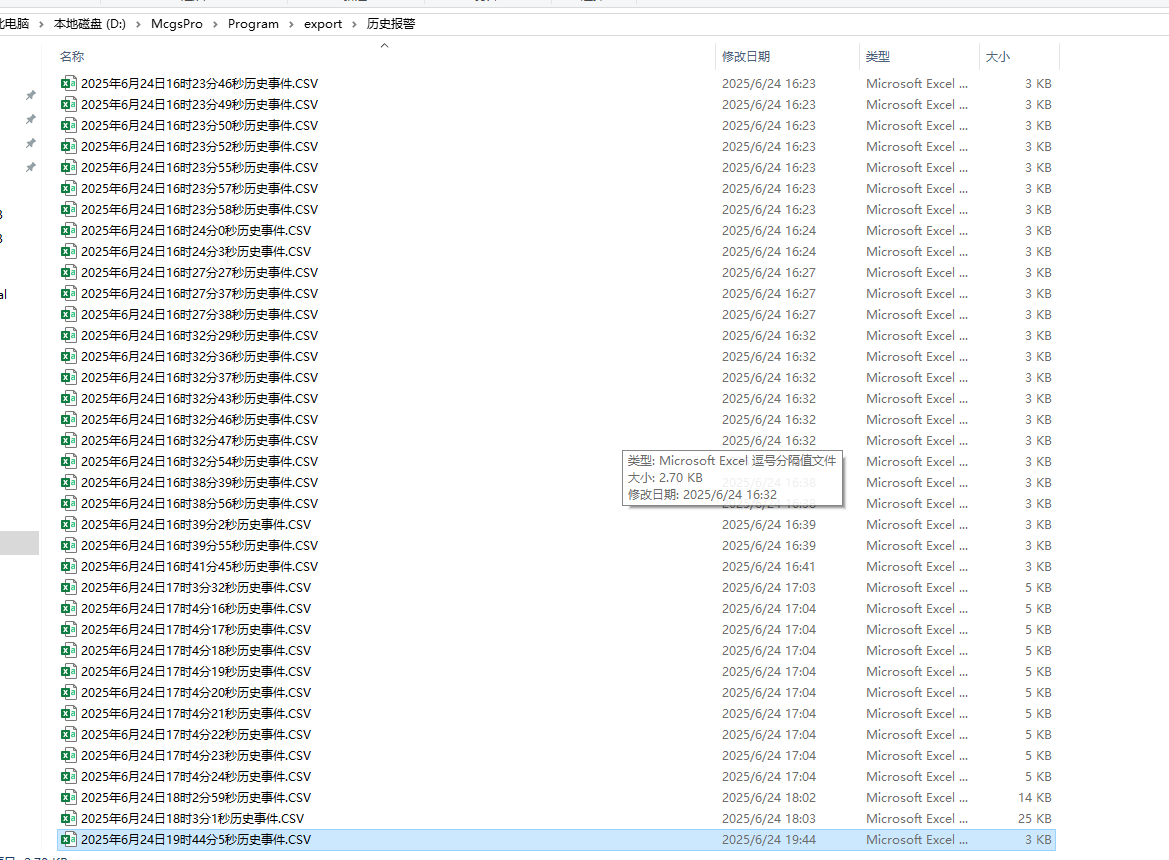This screenshot has width=1169, height=860.
Task: Click the Excel icon of 2025年6月24日16时23分55秒历史事件.CSV
Action: point(69,167)
